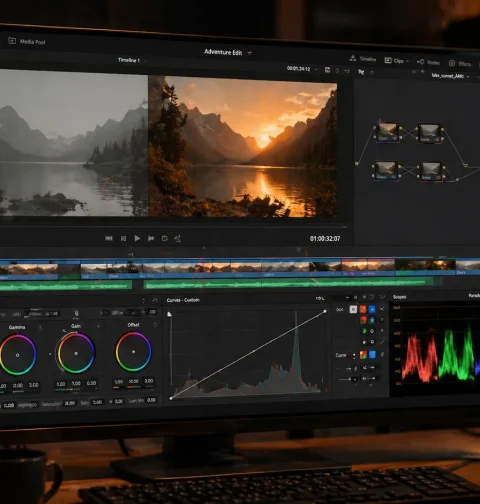This screenshot has width=480, height=504.
Task: Click the red parade waveform in Scopes
Action: [x=420, y=358]
